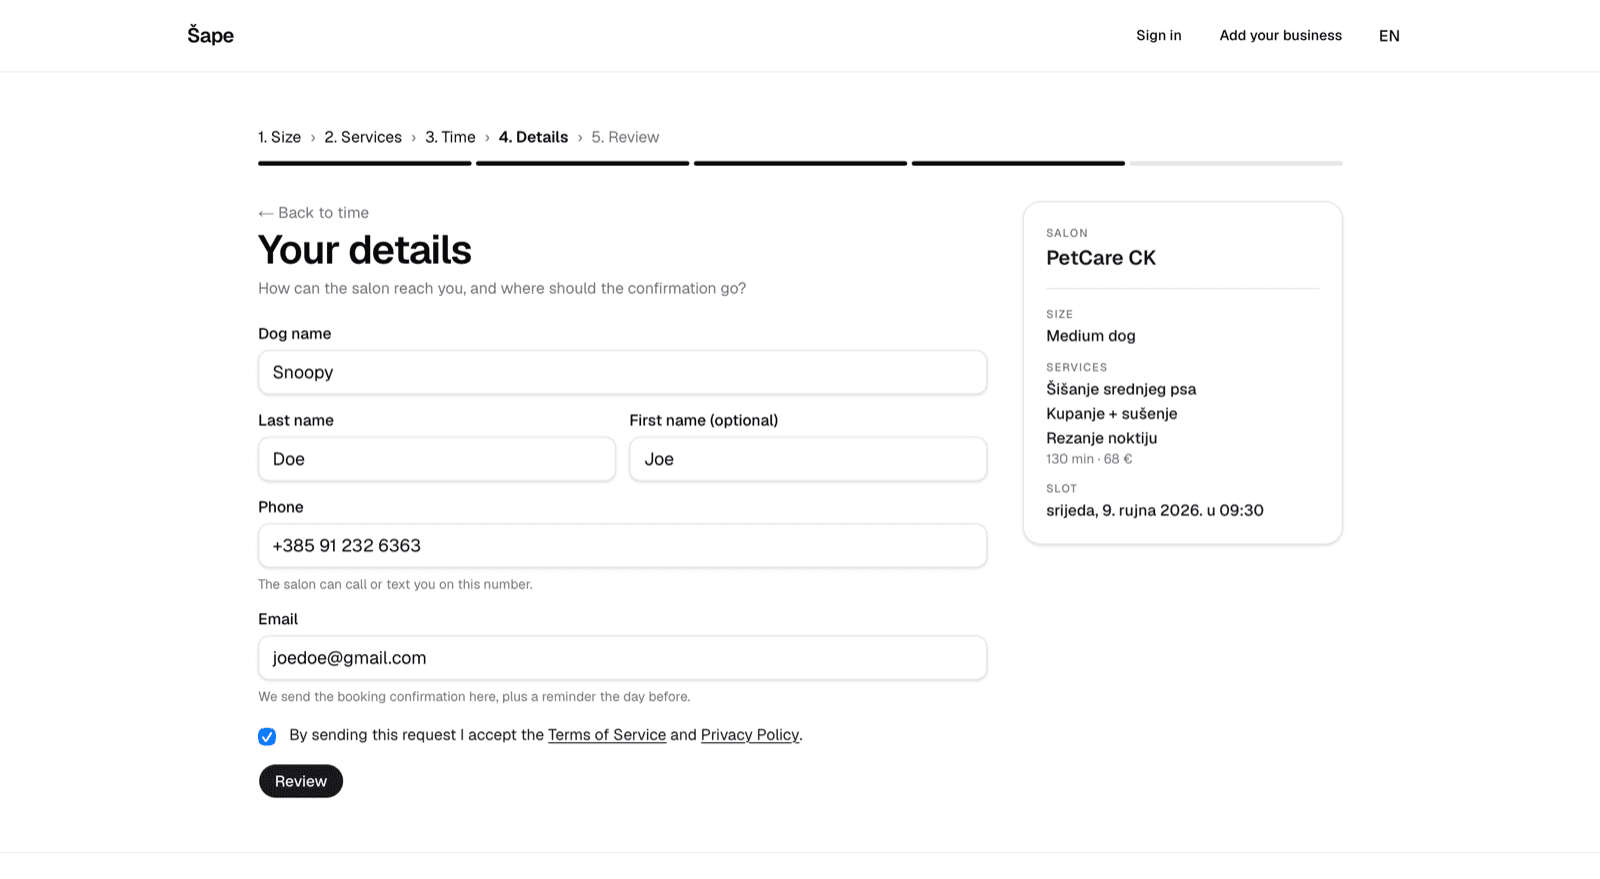
Task: Focus the Email input field
Action: tap(622, 658)
